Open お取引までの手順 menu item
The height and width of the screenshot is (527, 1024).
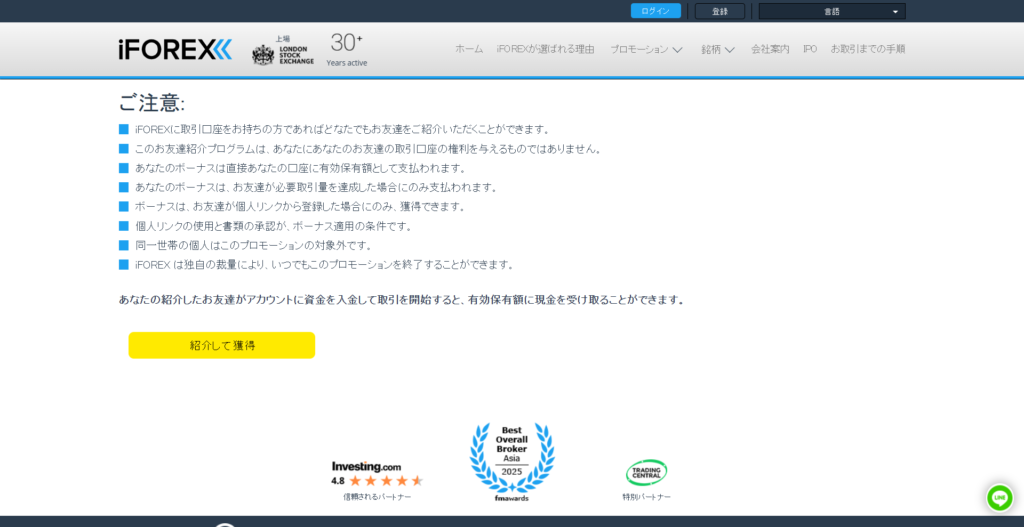click(867, 49)
